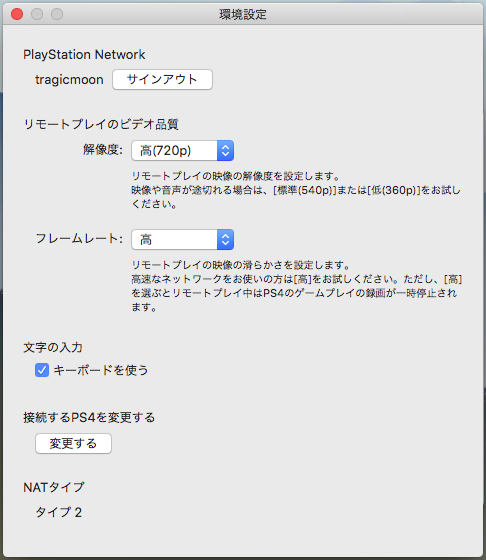Click the greyed-out minimize window button
Image resolution: width=486 pixels, height=560 pixels.
37,14
